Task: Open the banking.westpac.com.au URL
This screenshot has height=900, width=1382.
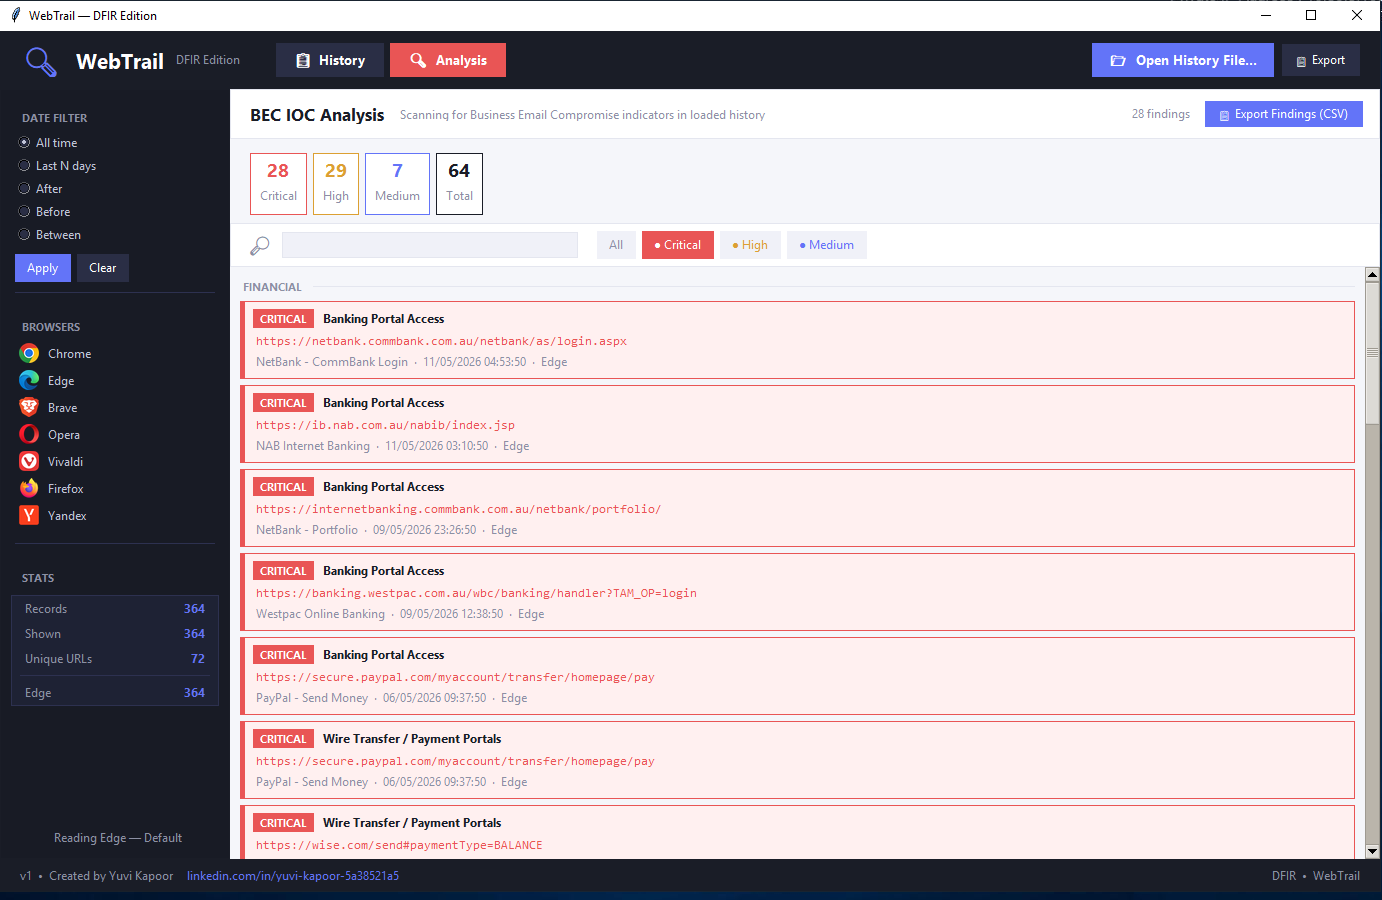Action: click(476, 593)
